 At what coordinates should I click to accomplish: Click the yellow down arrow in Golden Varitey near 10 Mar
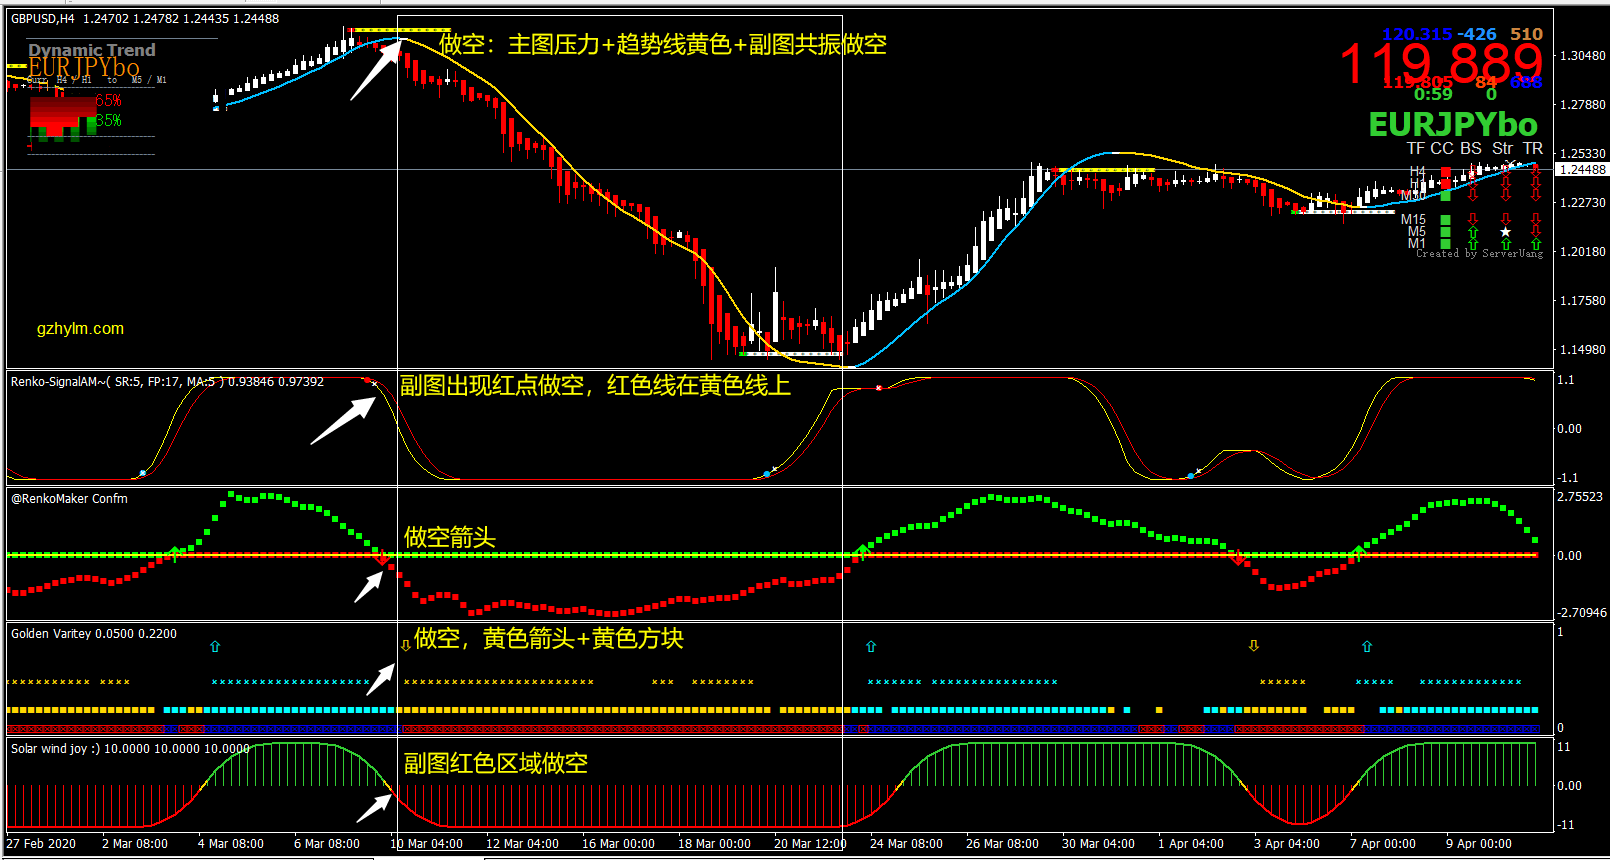pyautogui.click(x=405, y=646)
